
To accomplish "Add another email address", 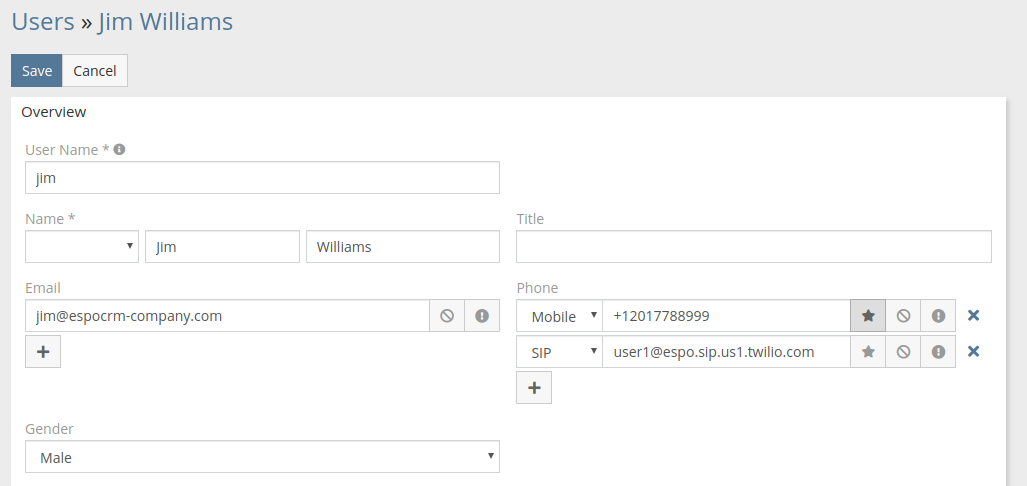I will coord(43,352).
